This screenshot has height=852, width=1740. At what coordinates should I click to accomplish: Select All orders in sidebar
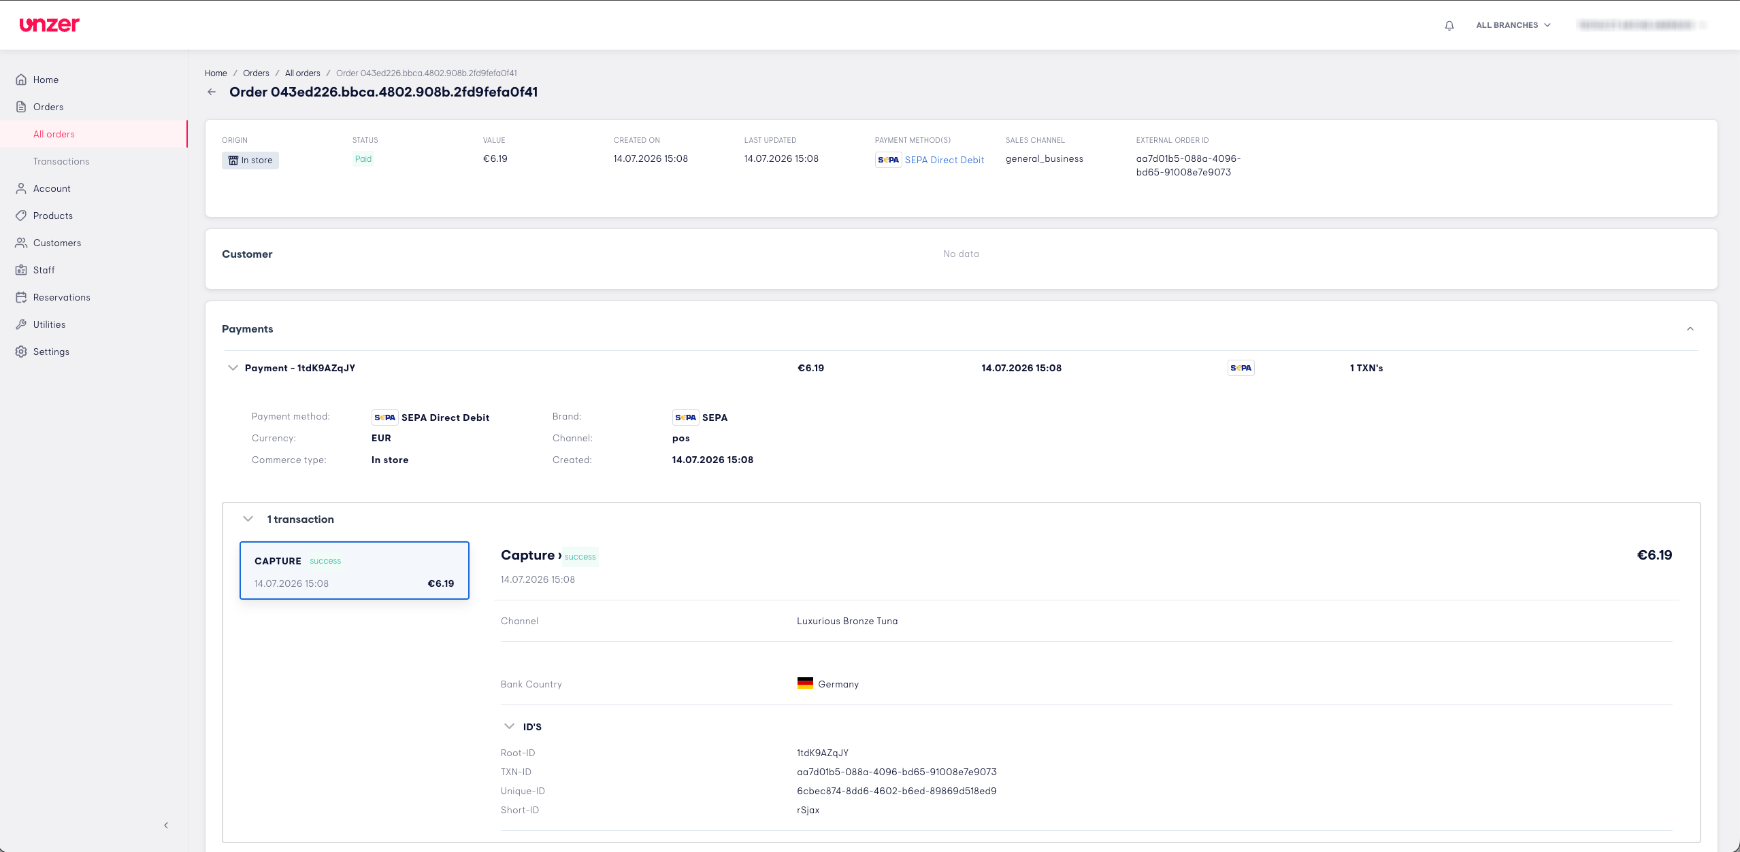pos(54,134)
